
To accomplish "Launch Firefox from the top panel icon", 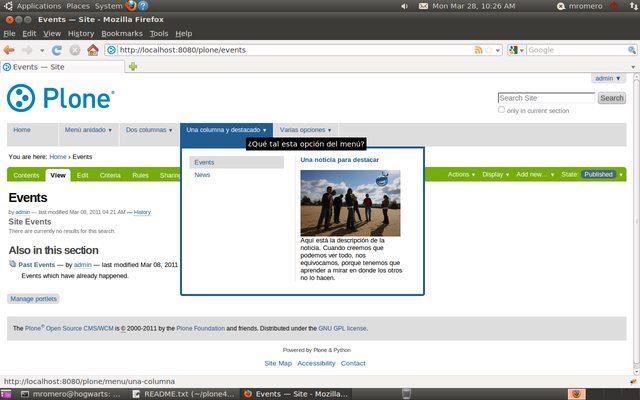I will click(131, 6).
